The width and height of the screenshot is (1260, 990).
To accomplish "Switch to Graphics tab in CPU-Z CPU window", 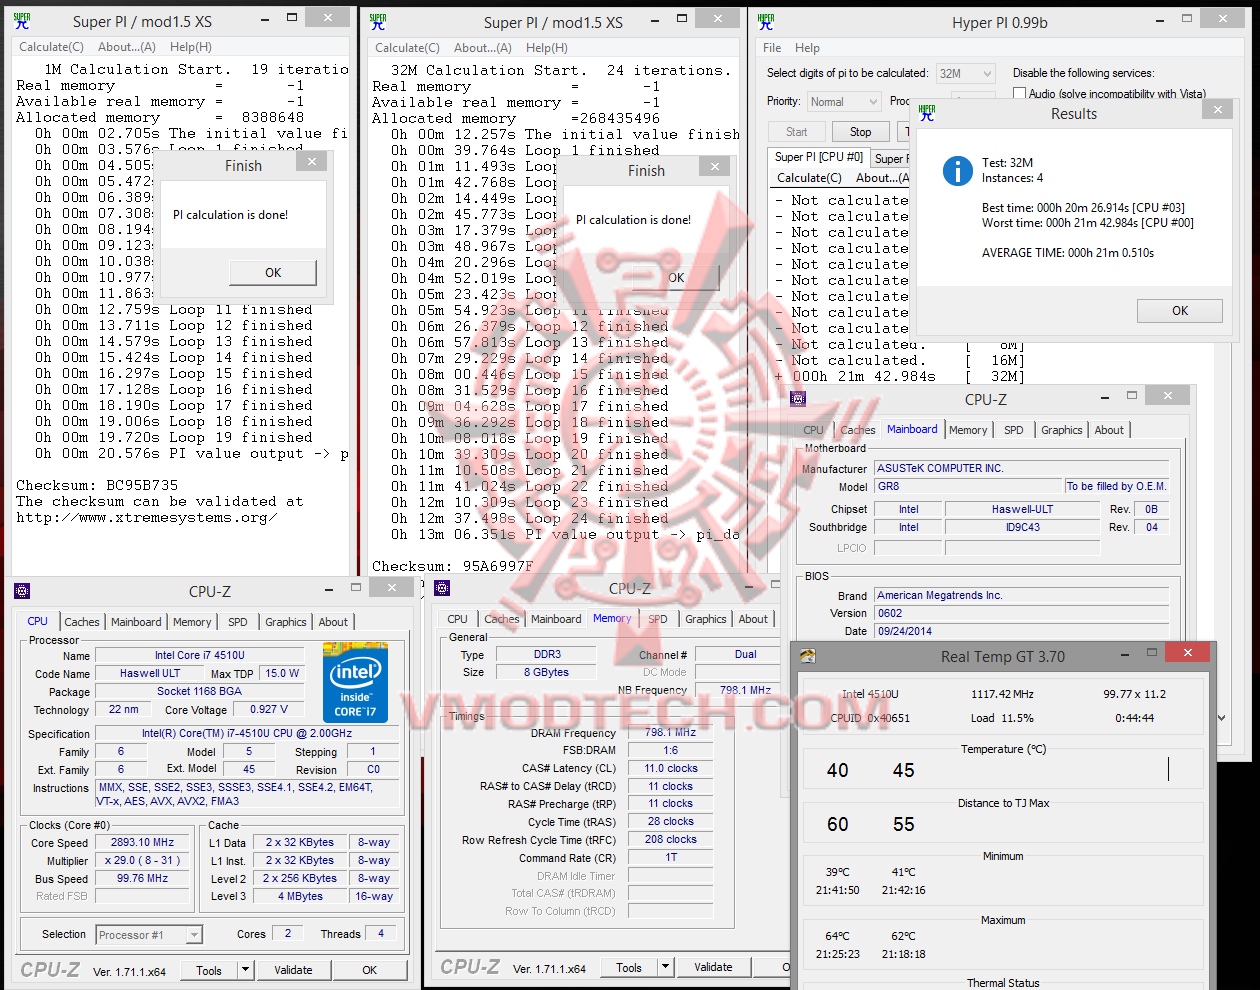I will pyautogui.click(x=286, y=622).
